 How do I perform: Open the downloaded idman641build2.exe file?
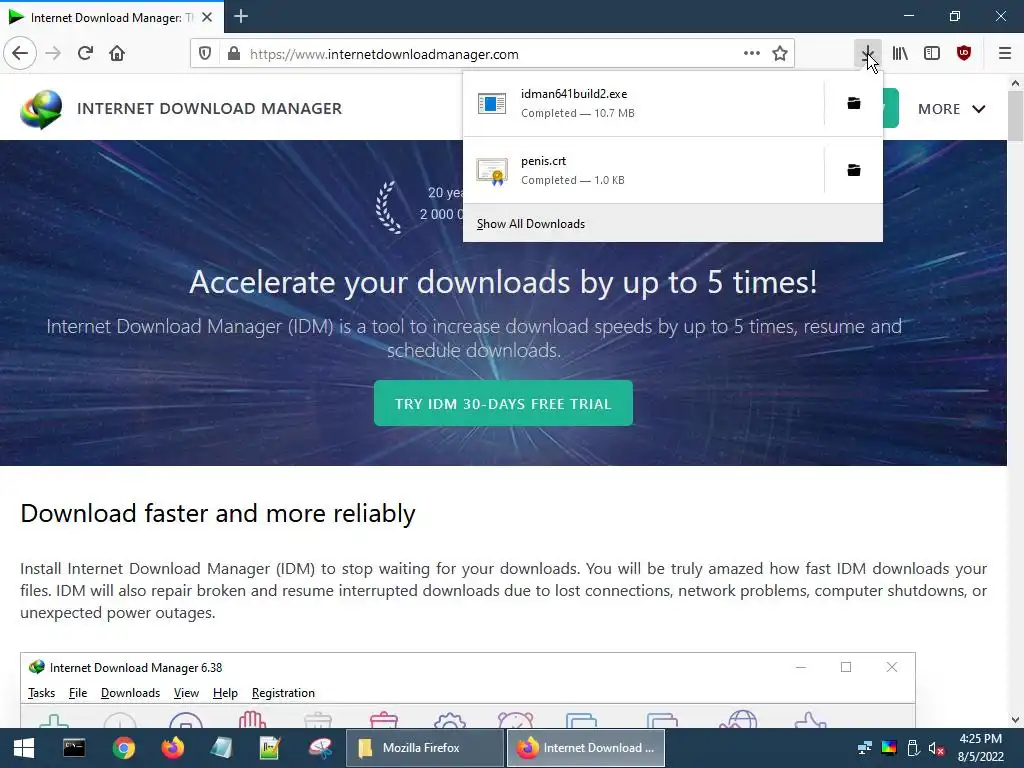click(643, 103)
